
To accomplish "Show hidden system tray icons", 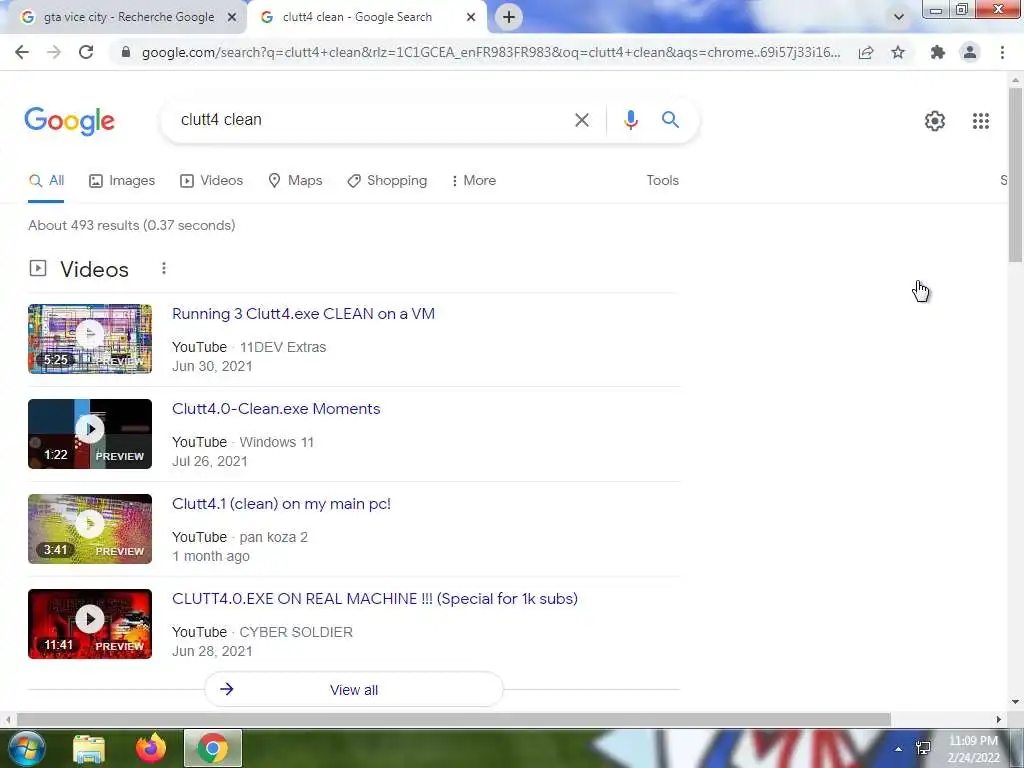I will [x=899, y=749].
